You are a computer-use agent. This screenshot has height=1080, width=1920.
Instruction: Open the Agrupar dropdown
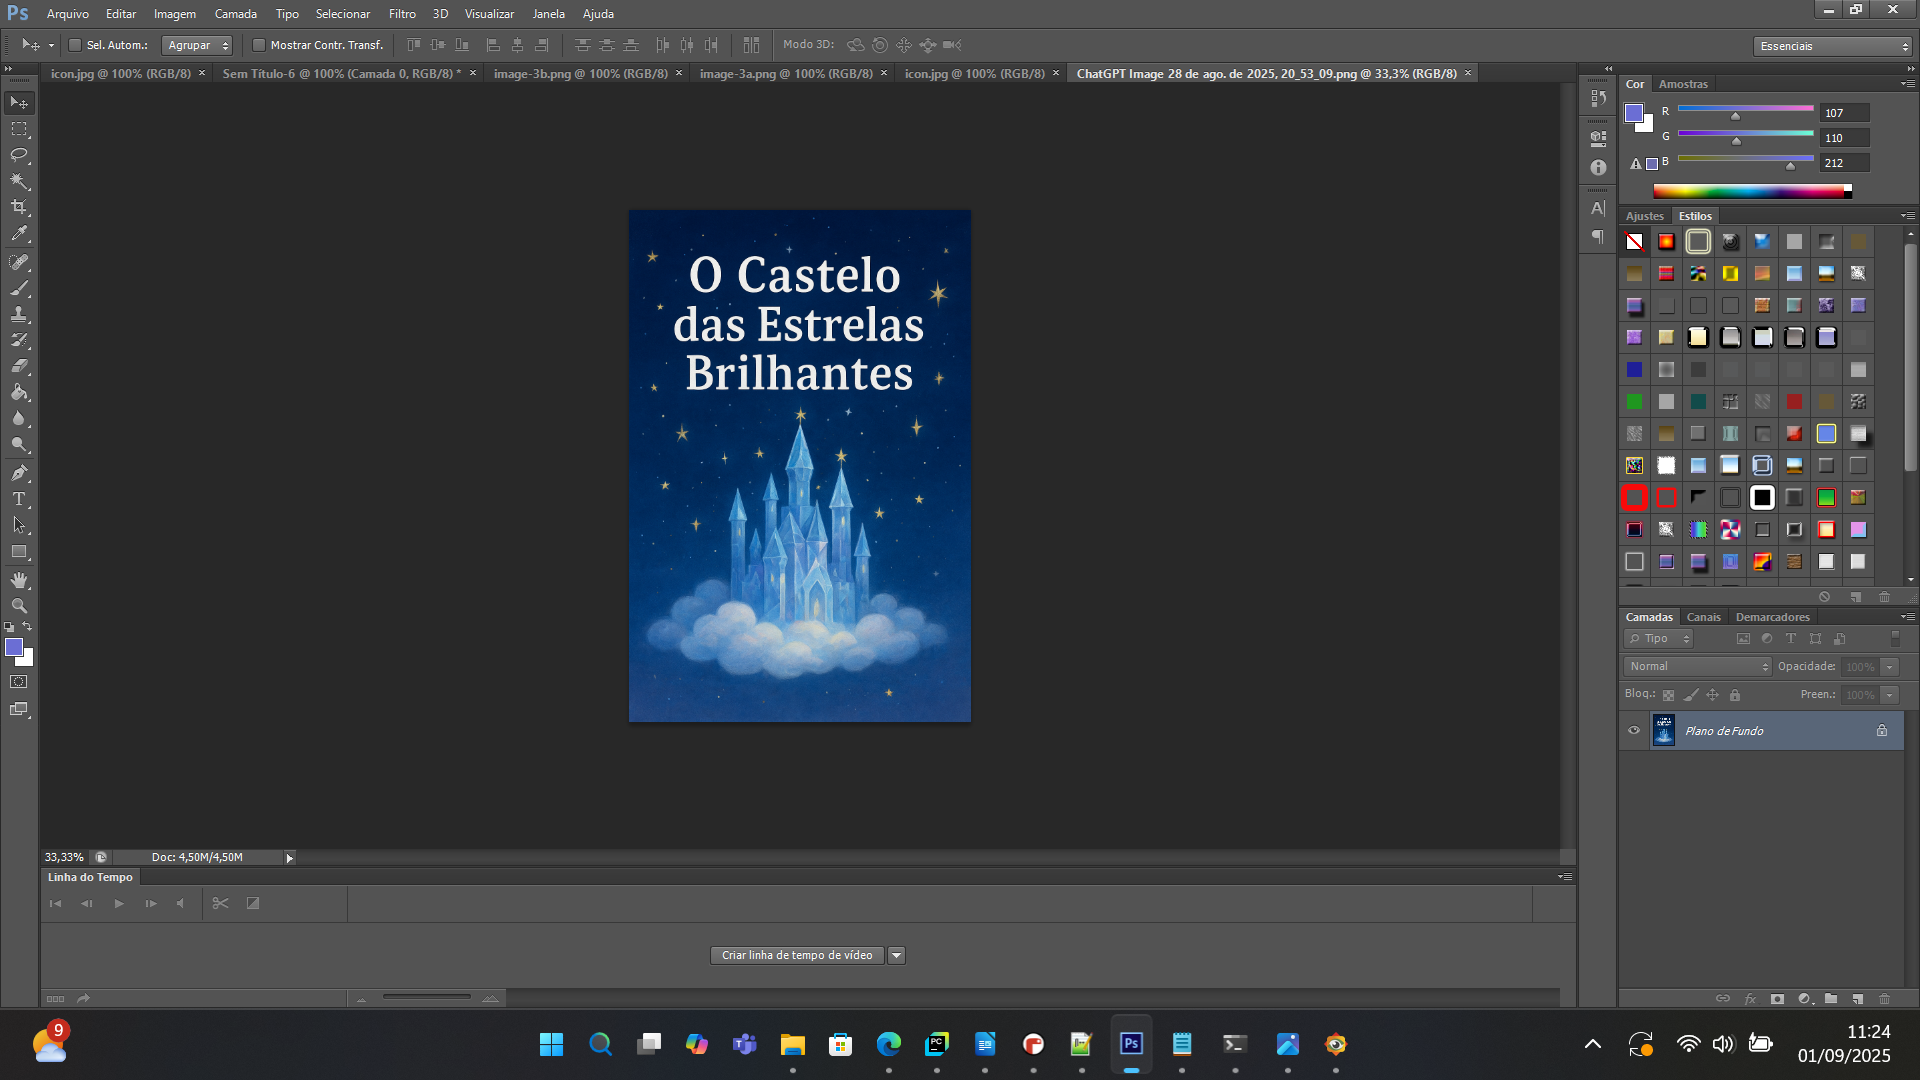click(x=197, y=45)
